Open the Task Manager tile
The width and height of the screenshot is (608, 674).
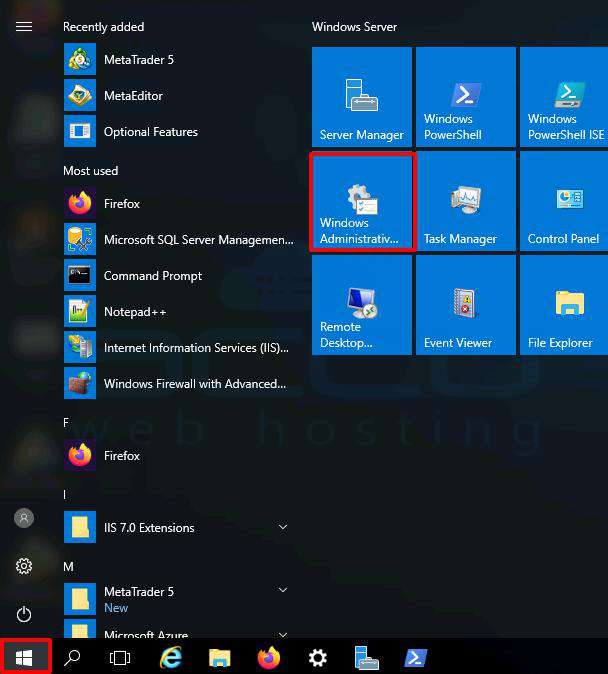coord(466,201)
